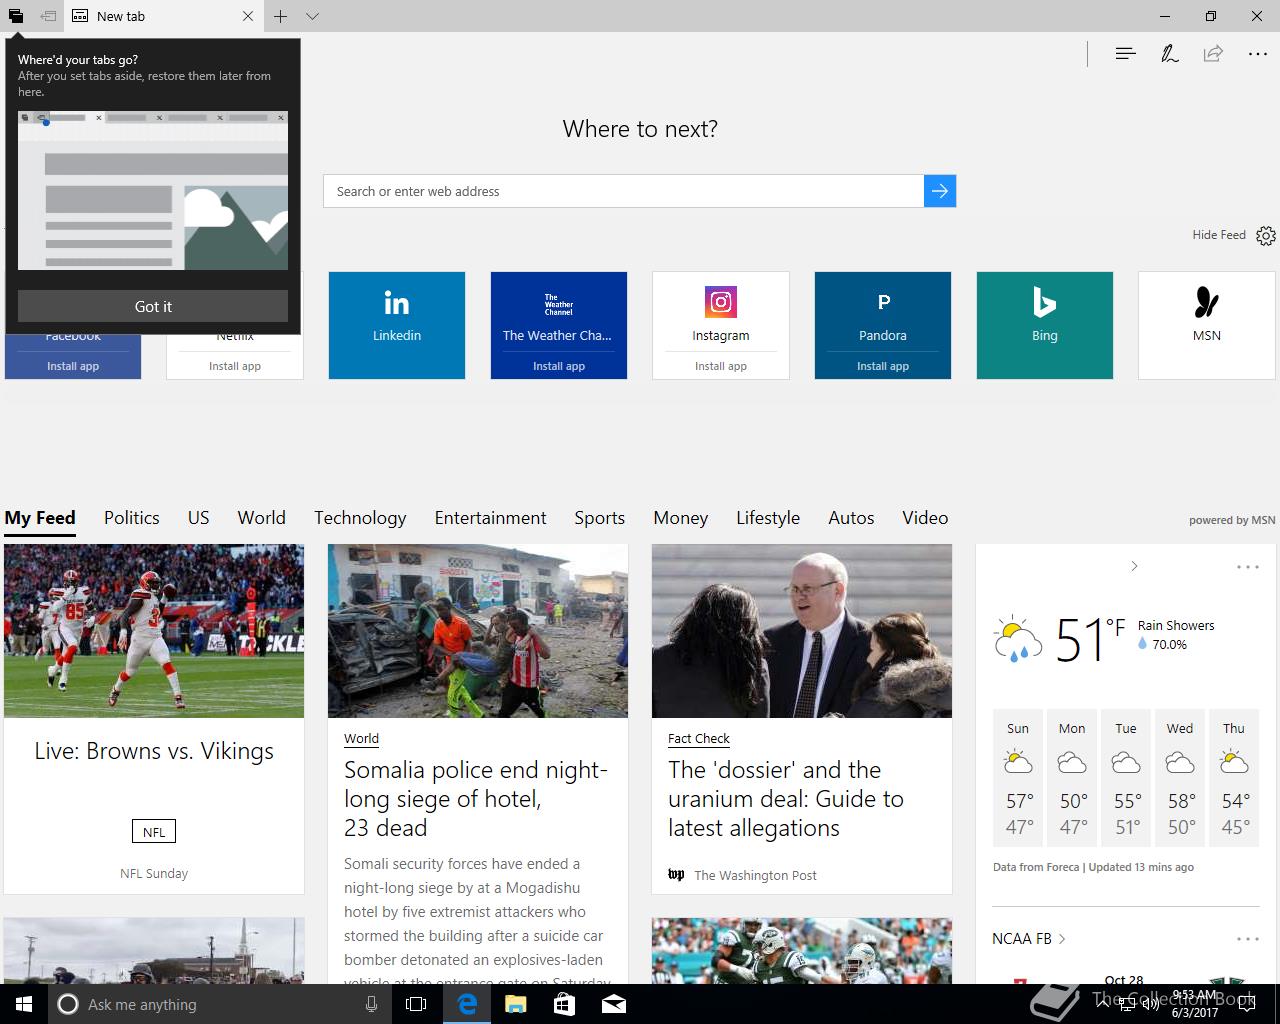This screenshot has height=1024, width=1280.
Task: Select the Thu forecast day
Action: click(1234, 777)
